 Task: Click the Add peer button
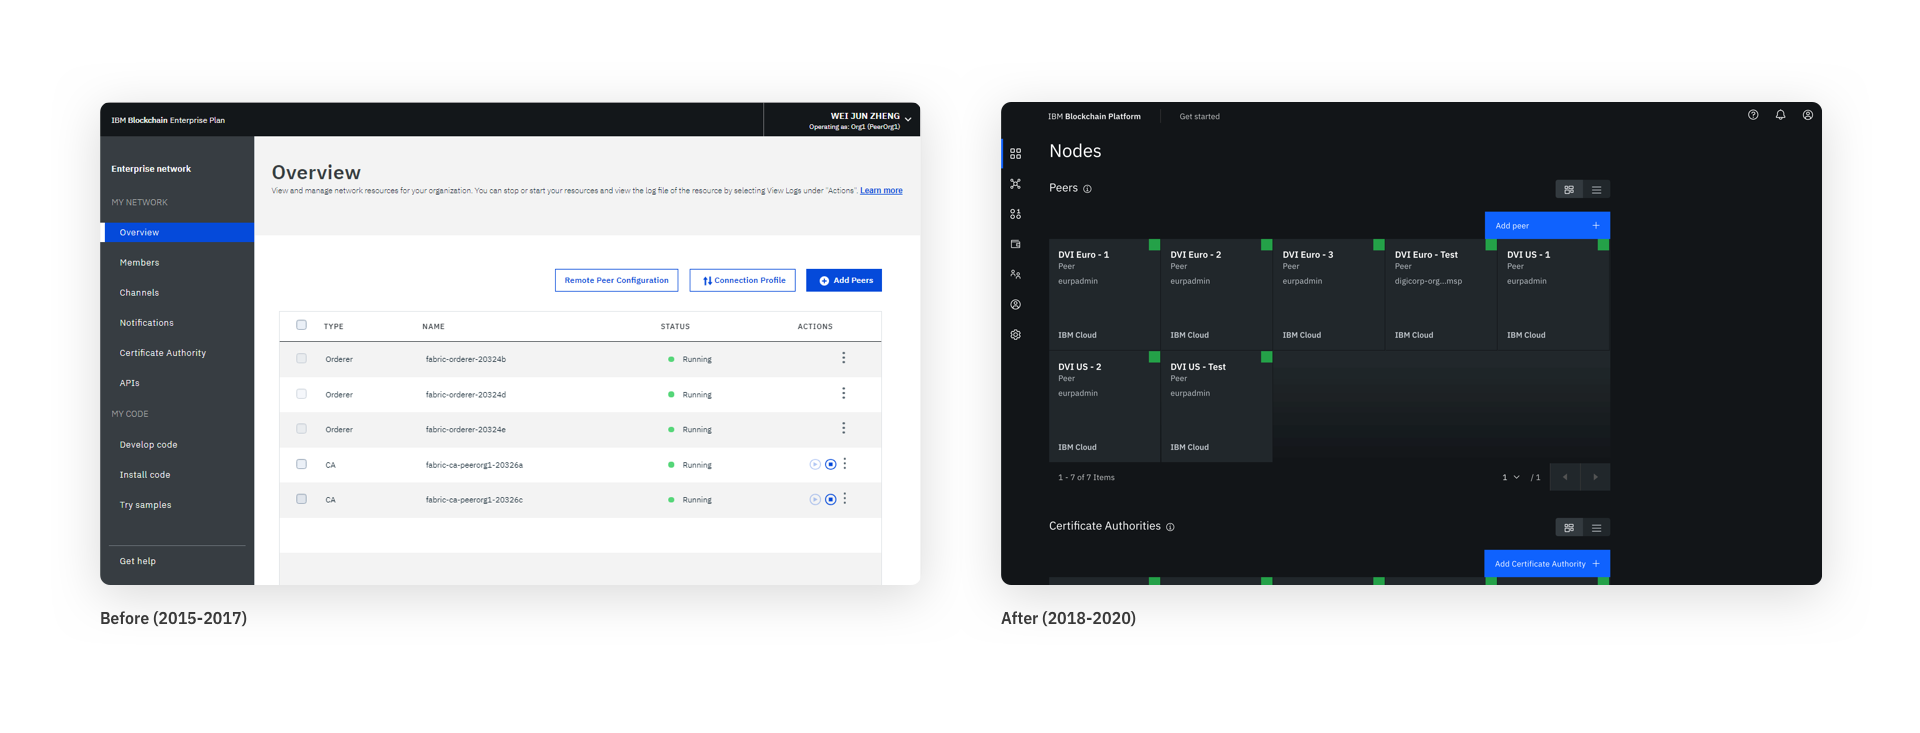click(1547, 225)
